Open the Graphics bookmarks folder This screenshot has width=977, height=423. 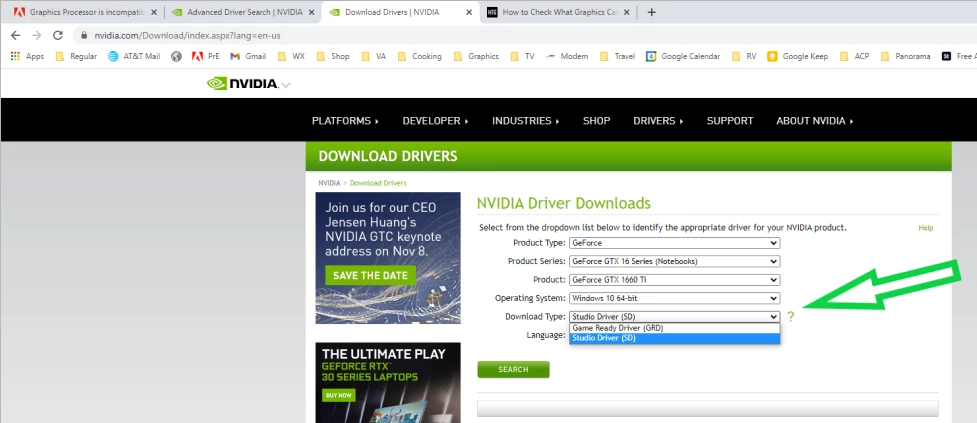[x=476, y=56]
